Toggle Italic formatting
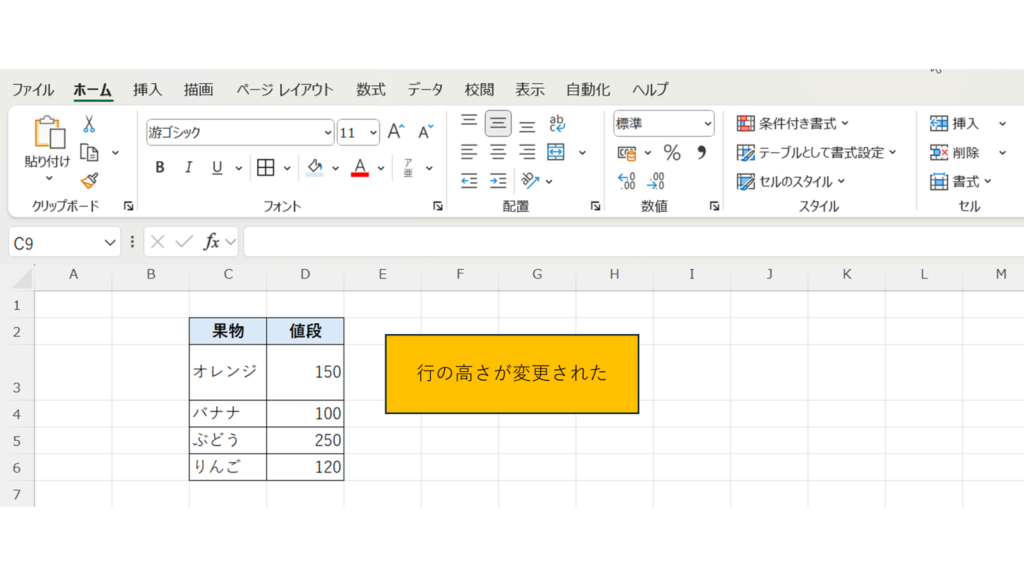The image size is (1024, 576). pyautogui.click(x=188, y=167)
